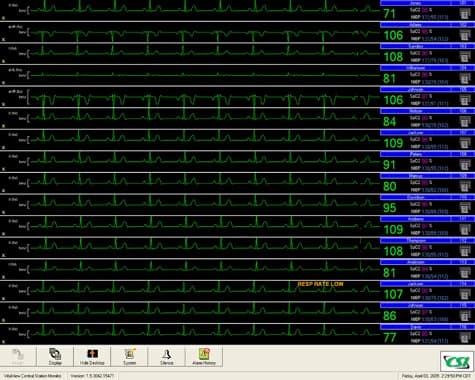Image resolution: width=475 pixels, height=380 pixels.
Task: Click SpO2 reading for heart rate 91 patient
Action: pyautogui.click(x=421, y=161)
